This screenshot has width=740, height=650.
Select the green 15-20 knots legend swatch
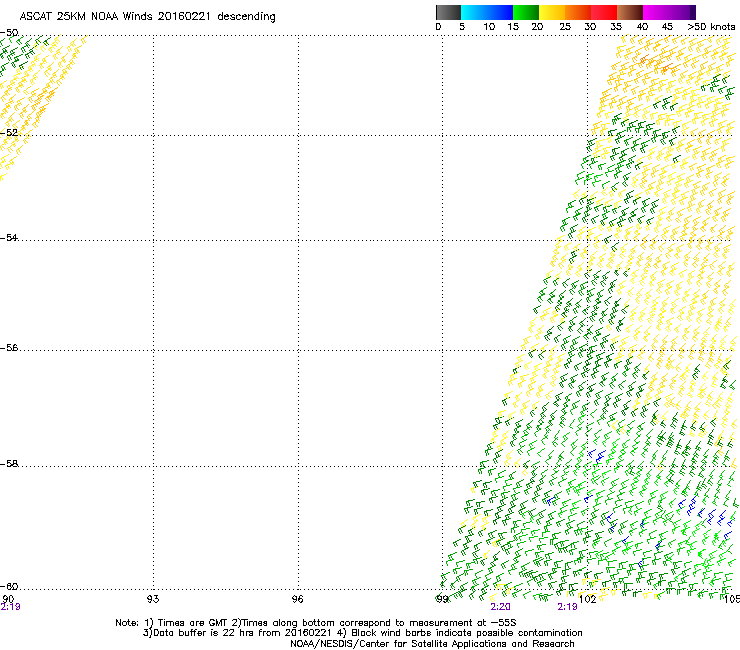pos(526,12)
